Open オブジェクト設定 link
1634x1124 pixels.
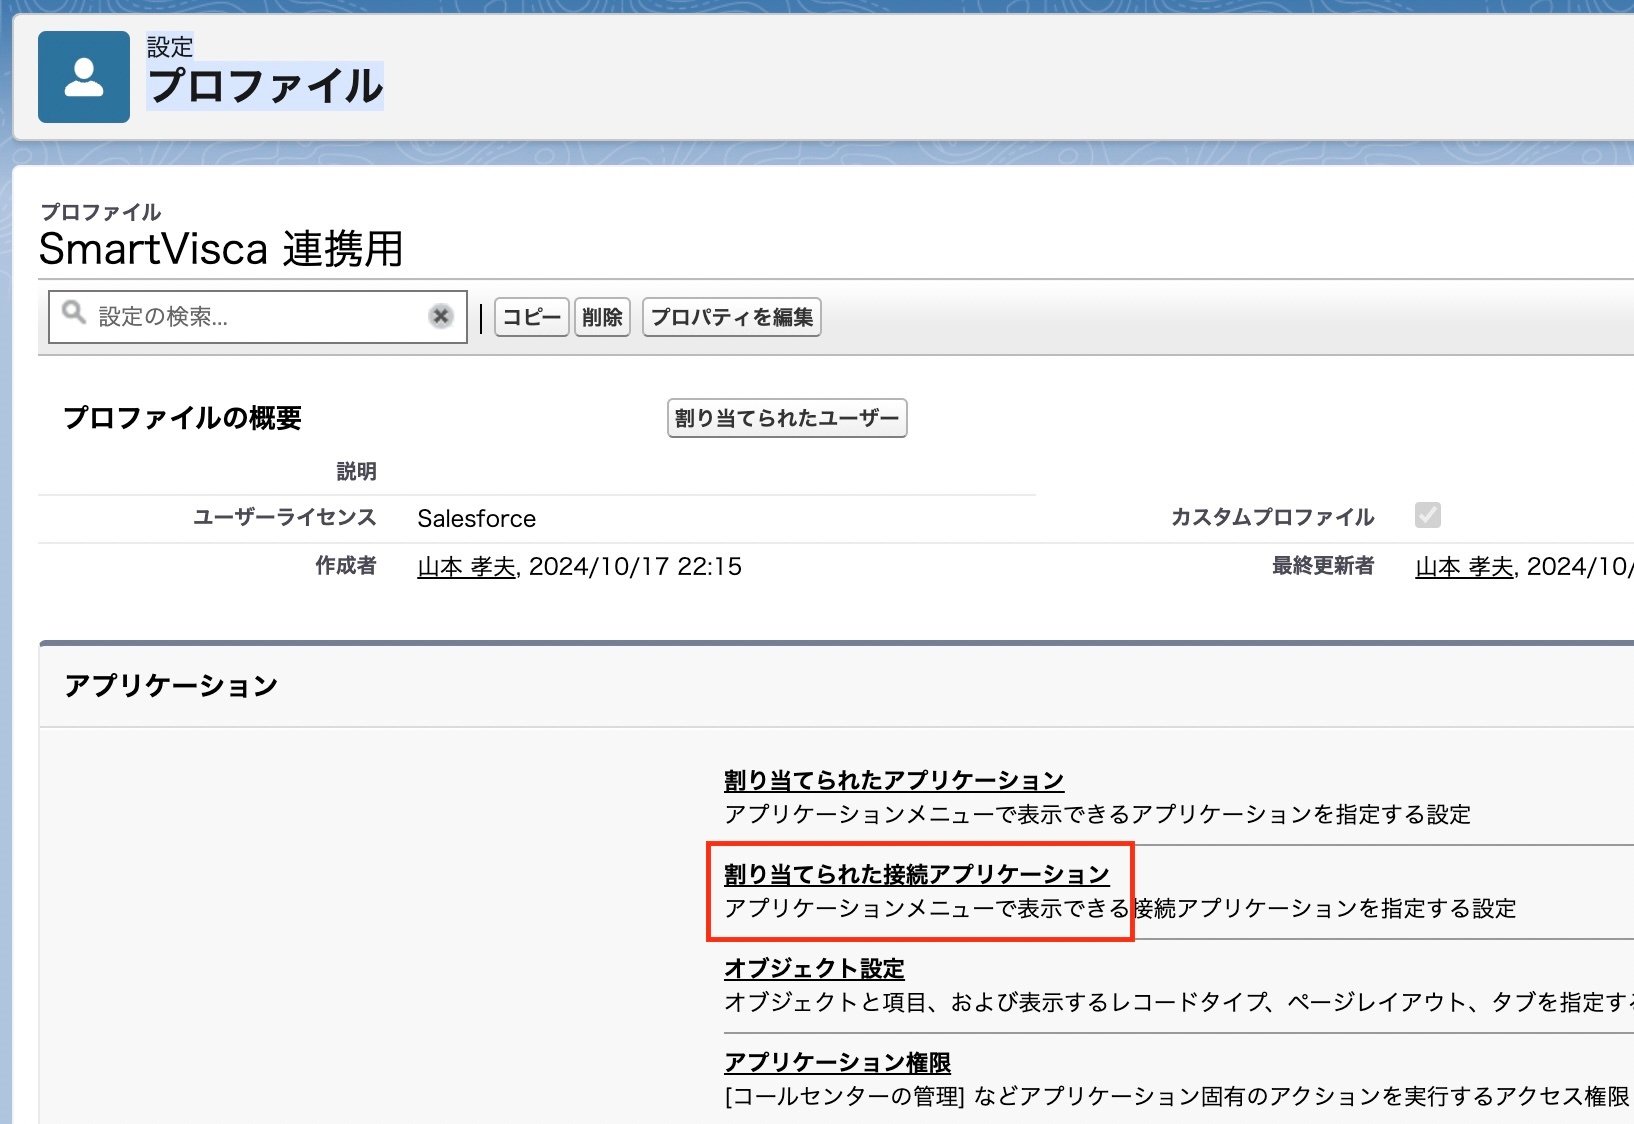pos(814,968)
